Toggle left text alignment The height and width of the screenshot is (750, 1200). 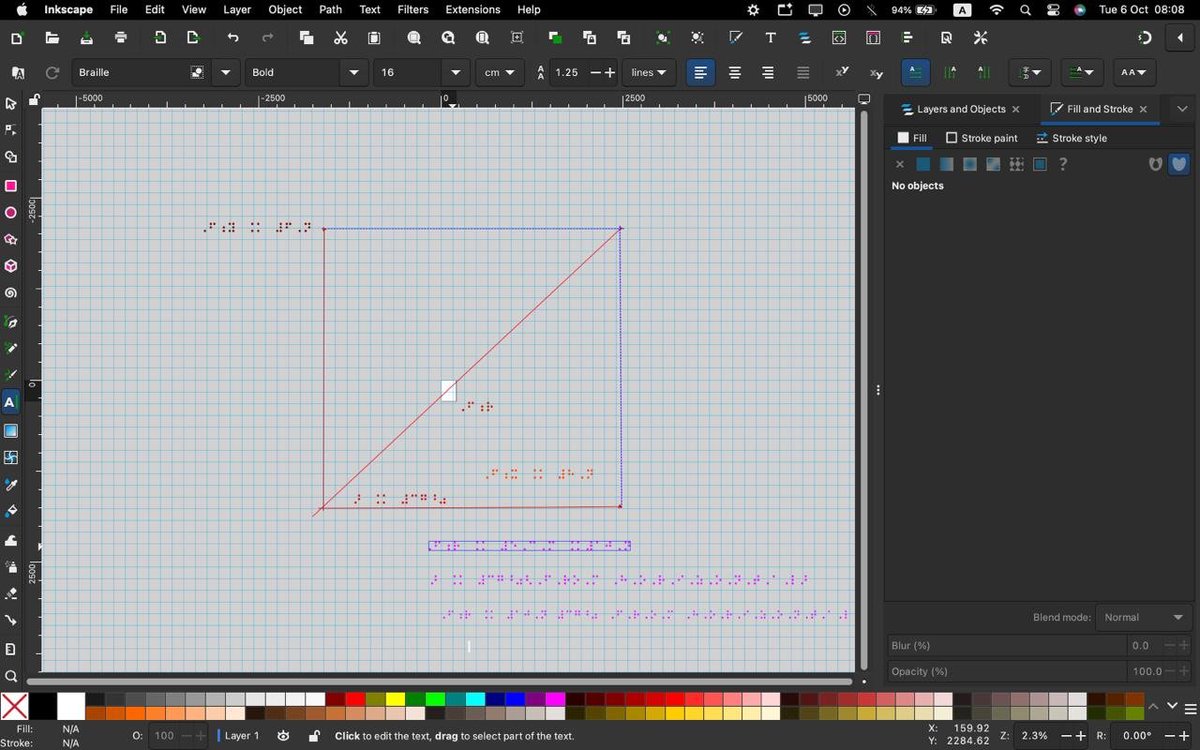701,73
